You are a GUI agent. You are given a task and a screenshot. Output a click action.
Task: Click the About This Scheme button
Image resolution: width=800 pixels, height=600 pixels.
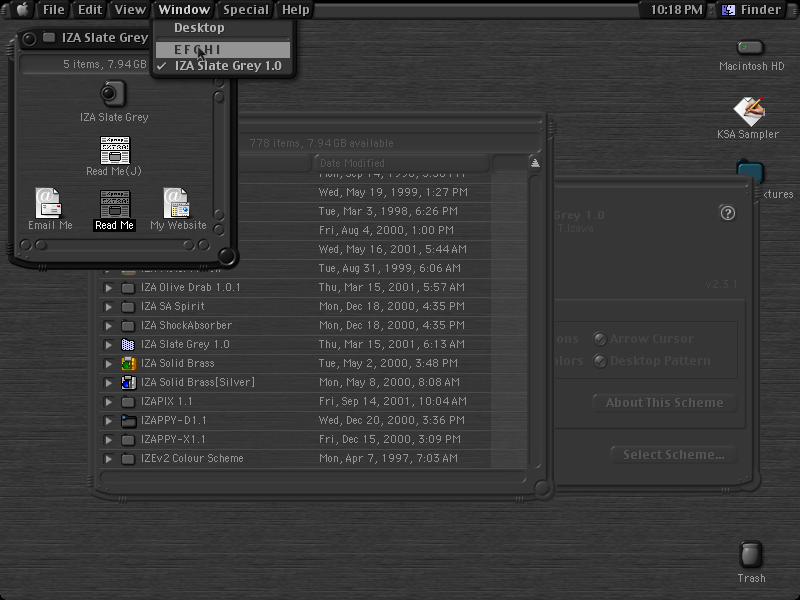click(x=664, y=403)
